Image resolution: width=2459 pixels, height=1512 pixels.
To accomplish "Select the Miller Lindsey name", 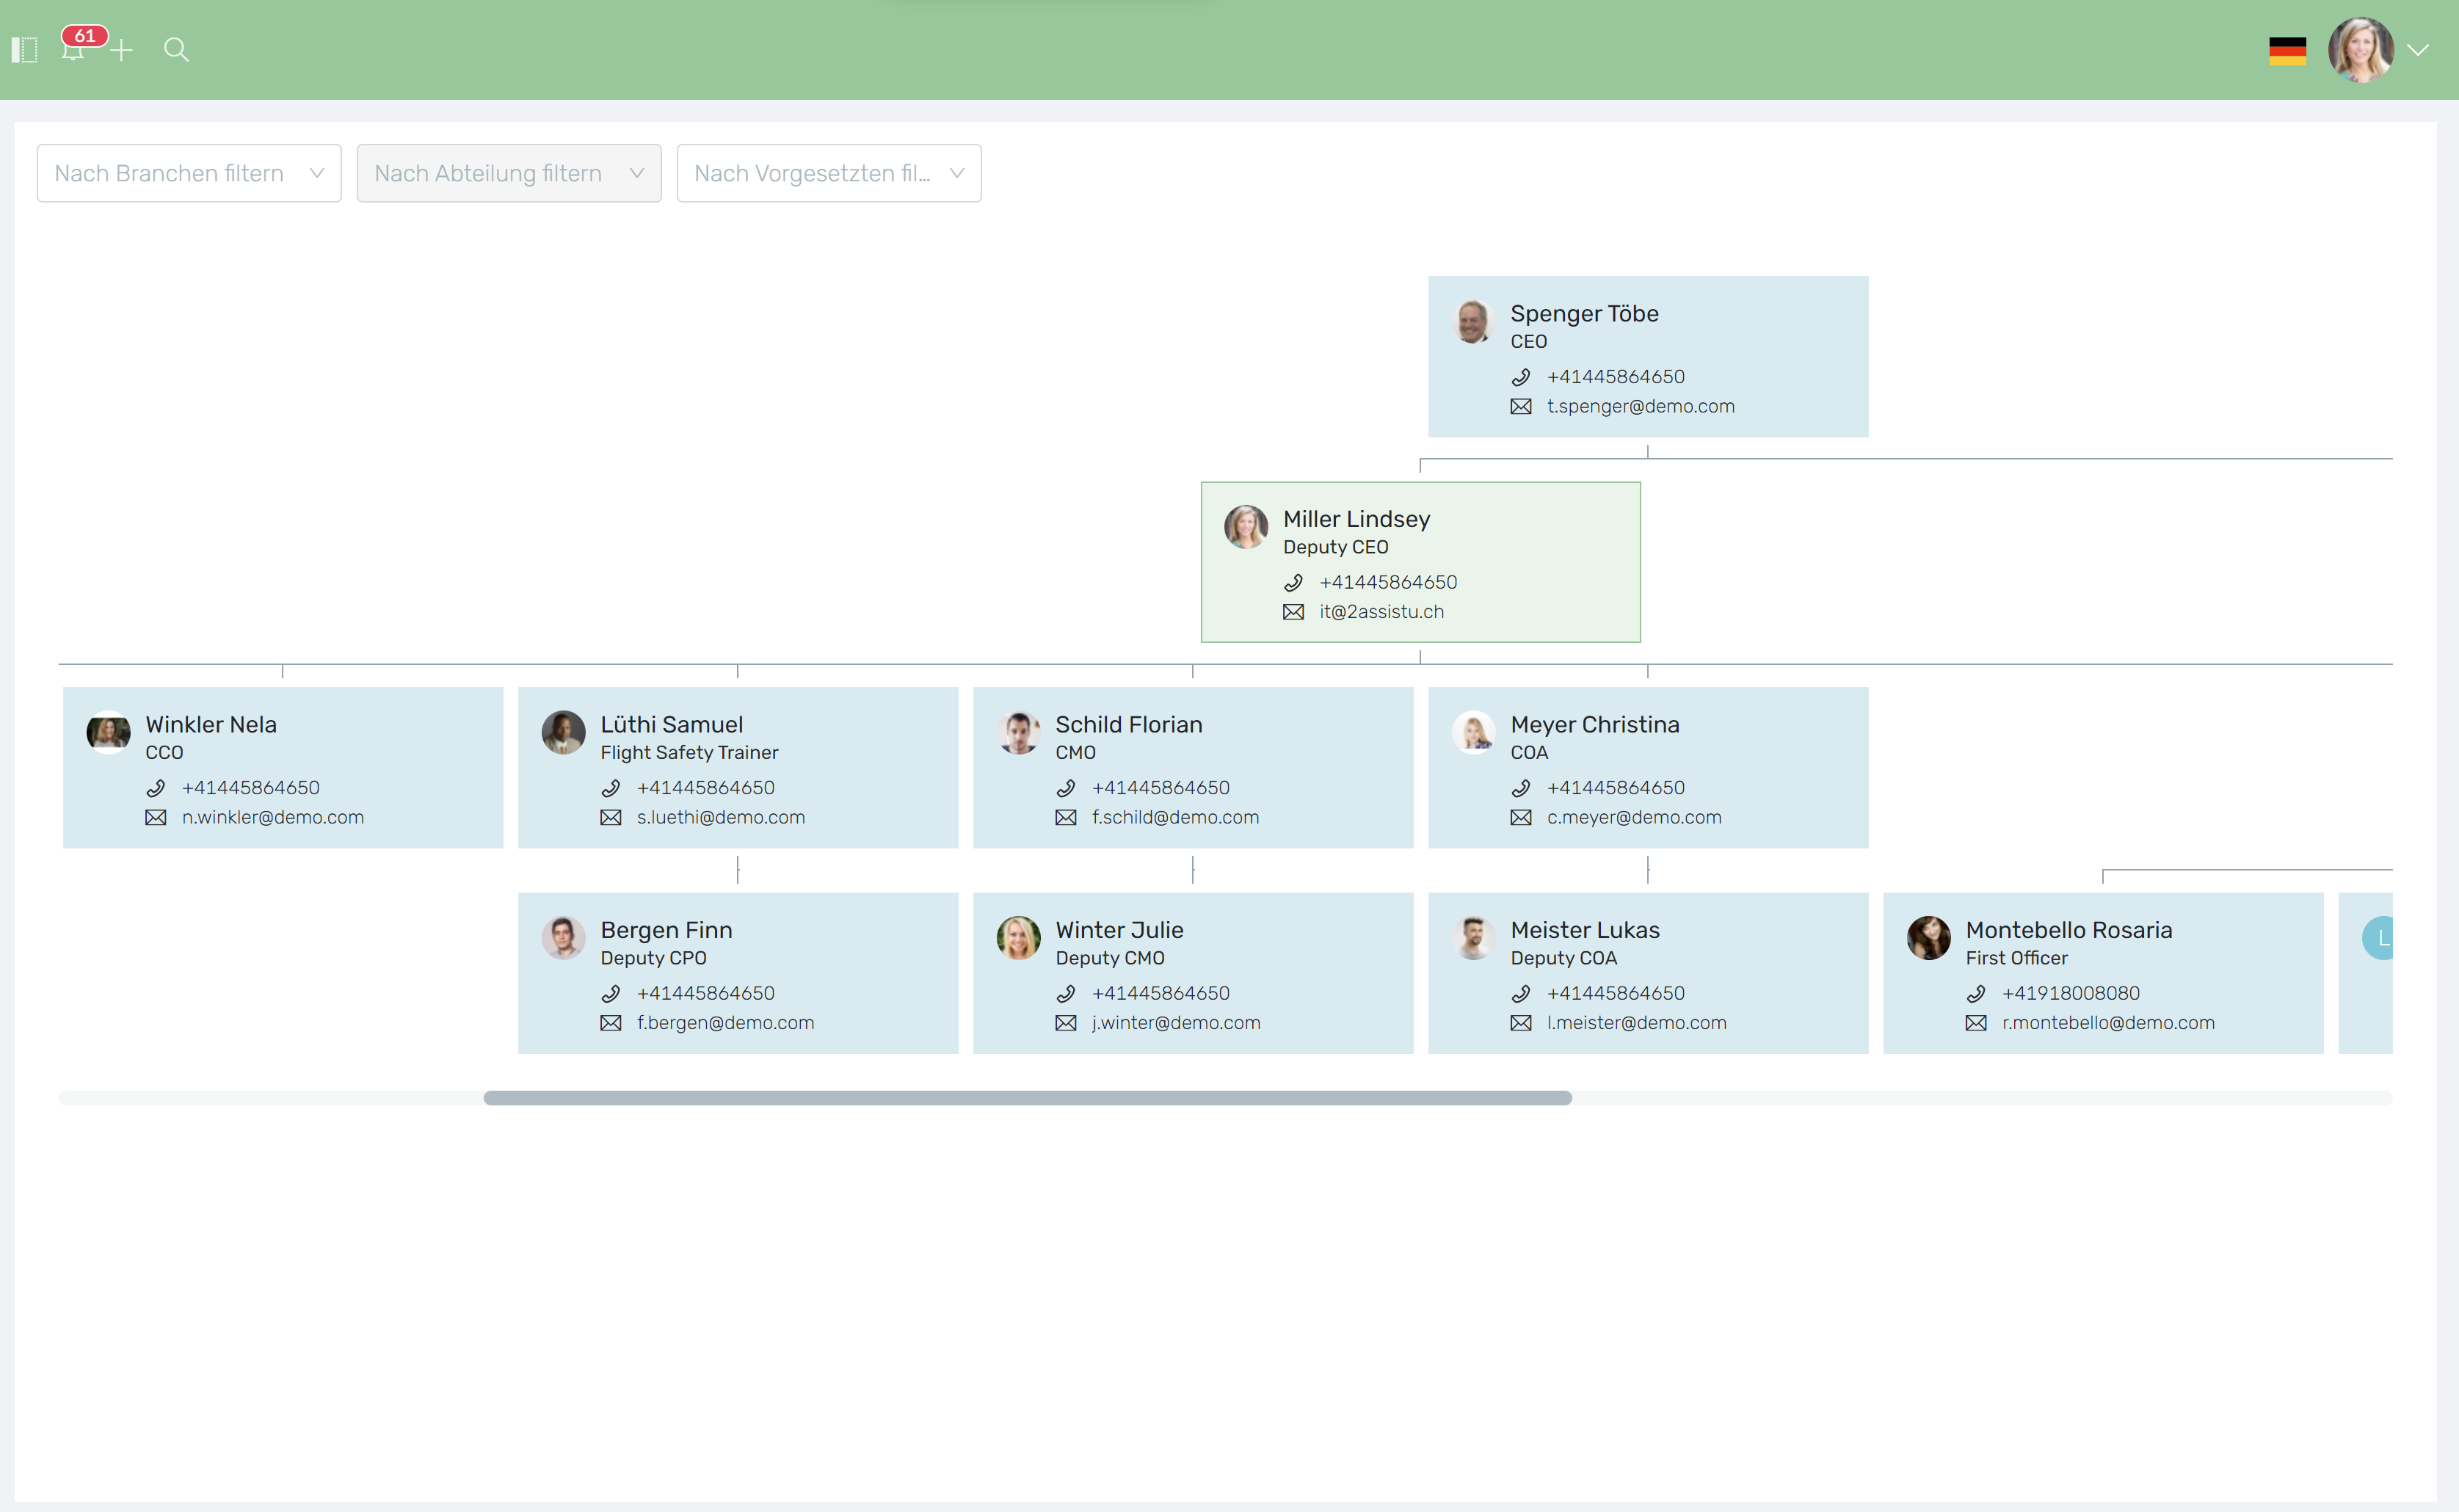I will 1356,519.
